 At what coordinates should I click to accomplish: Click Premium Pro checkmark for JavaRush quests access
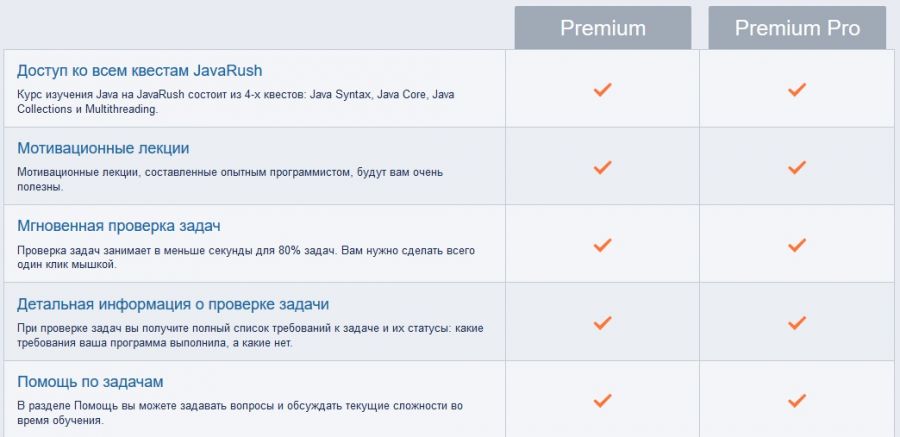pos(797,90)
